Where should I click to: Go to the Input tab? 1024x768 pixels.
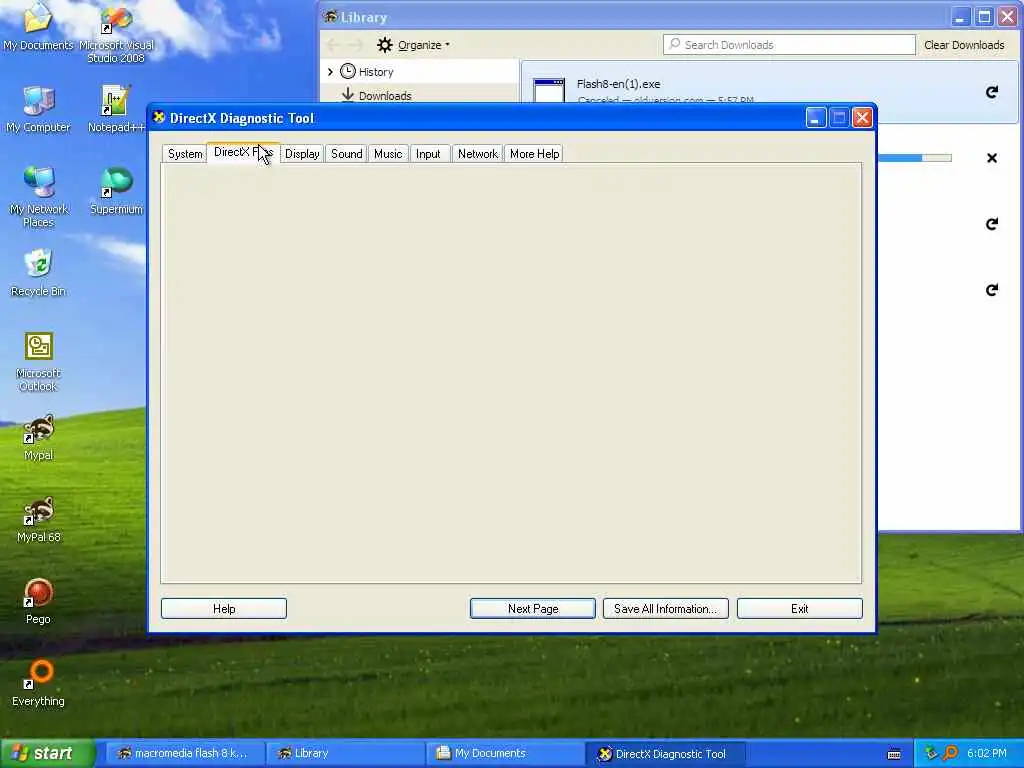(428, 154)
